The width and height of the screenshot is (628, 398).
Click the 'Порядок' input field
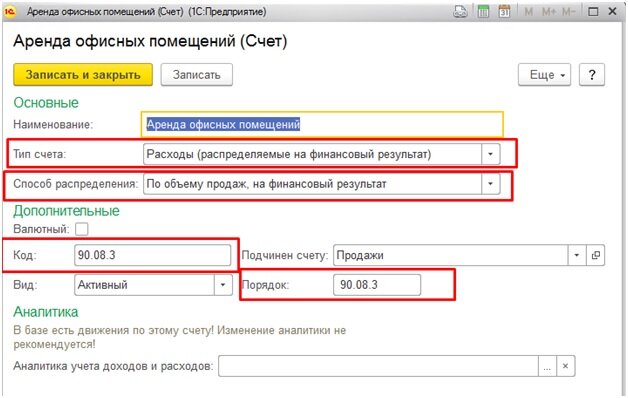point(377,285)
